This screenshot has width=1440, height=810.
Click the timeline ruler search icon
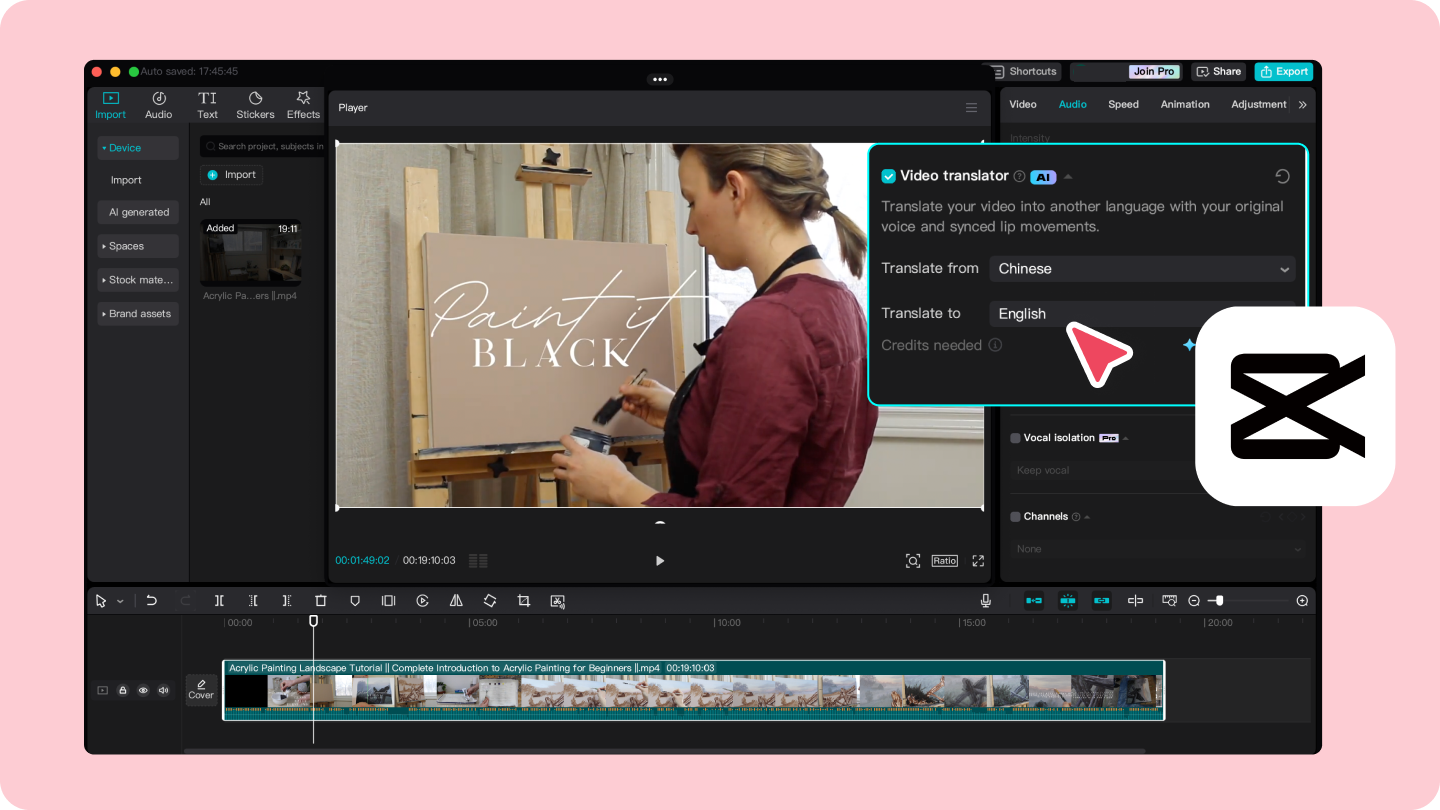1169,601
